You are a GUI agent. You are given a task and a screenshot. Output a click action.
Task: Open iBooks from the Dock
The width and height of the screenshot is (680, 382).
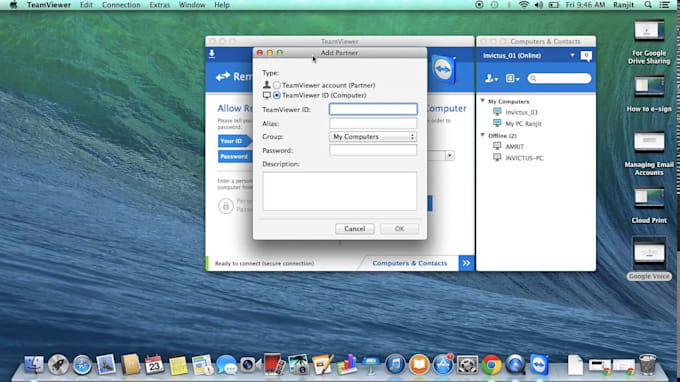tap(419, 365)
